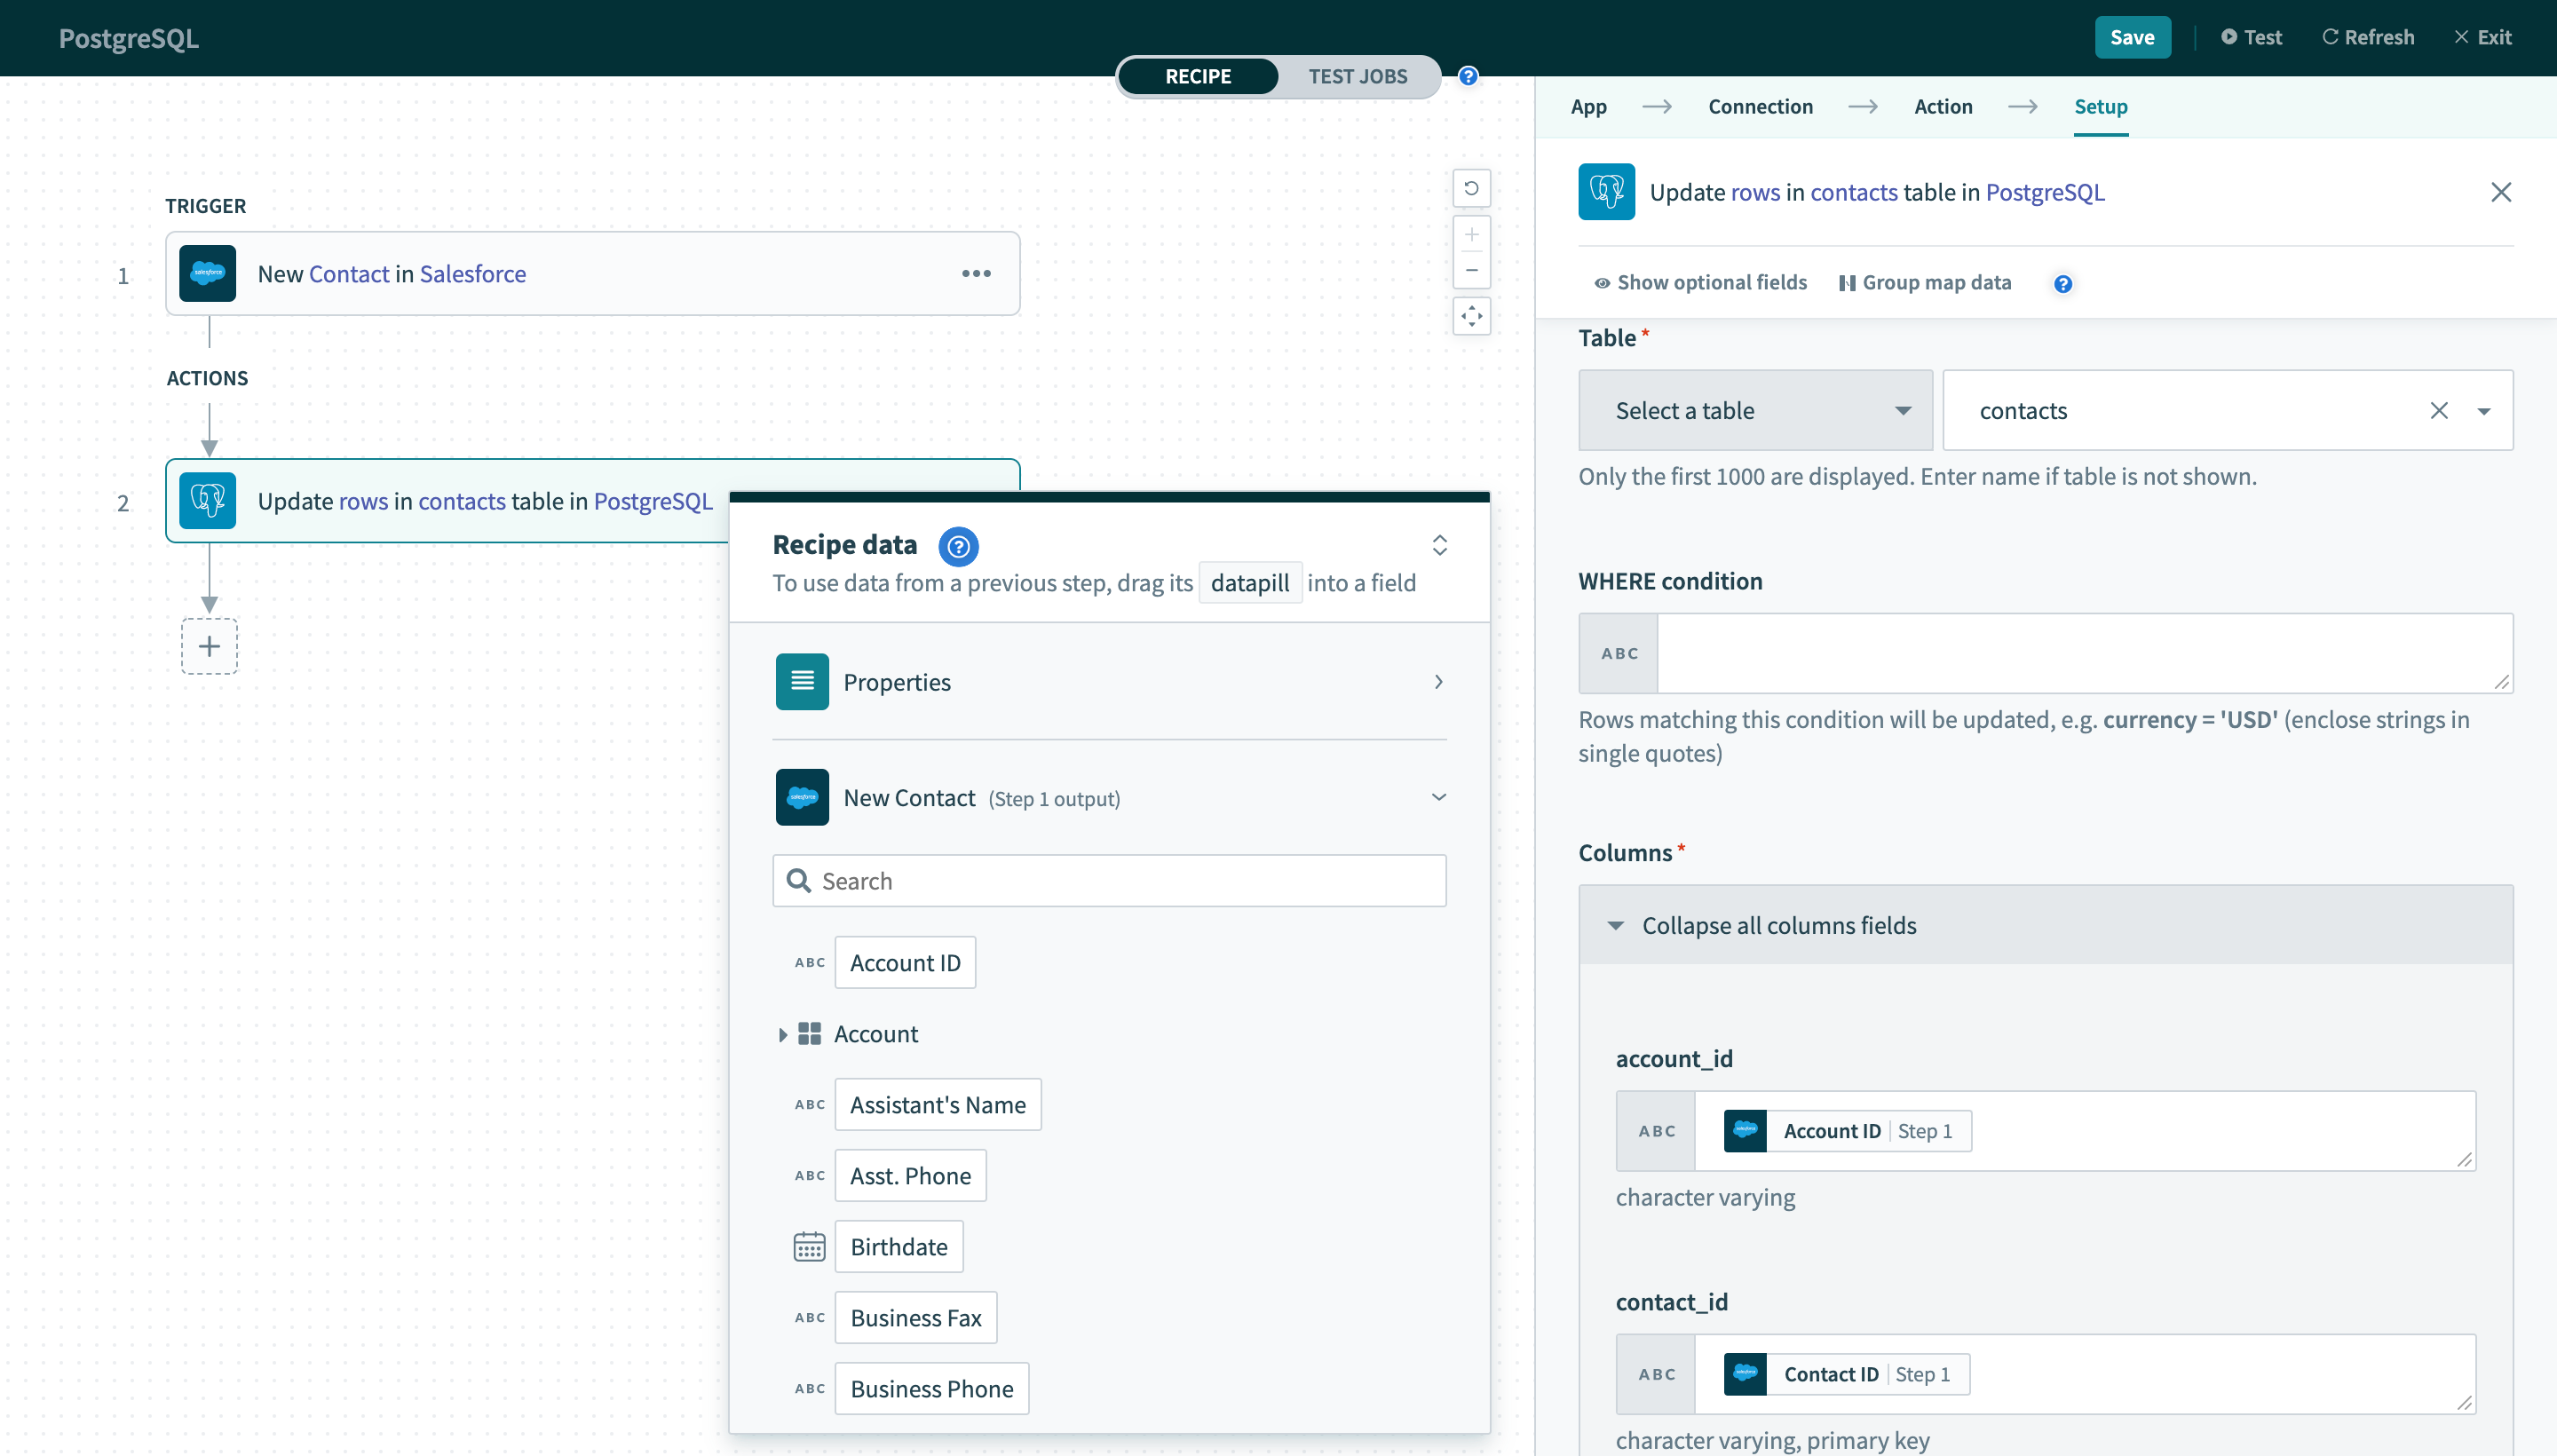Viewport: 2557px width, 1456px height.
Task: Toggle the New Contact step output
Action: [1438, 797]
